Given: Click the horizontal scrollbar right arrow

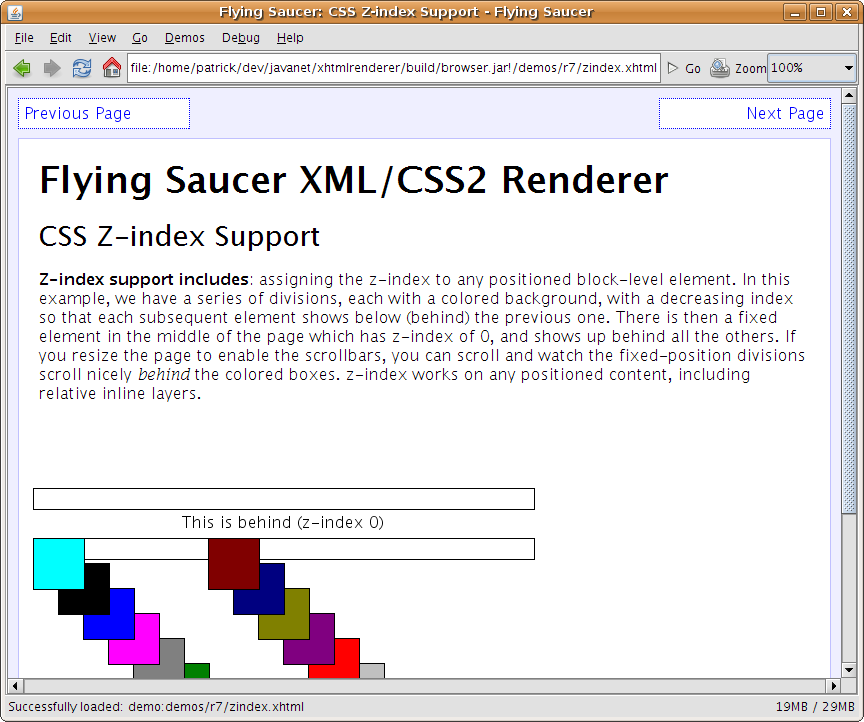Looking at the screenshot, I should 834,686.
